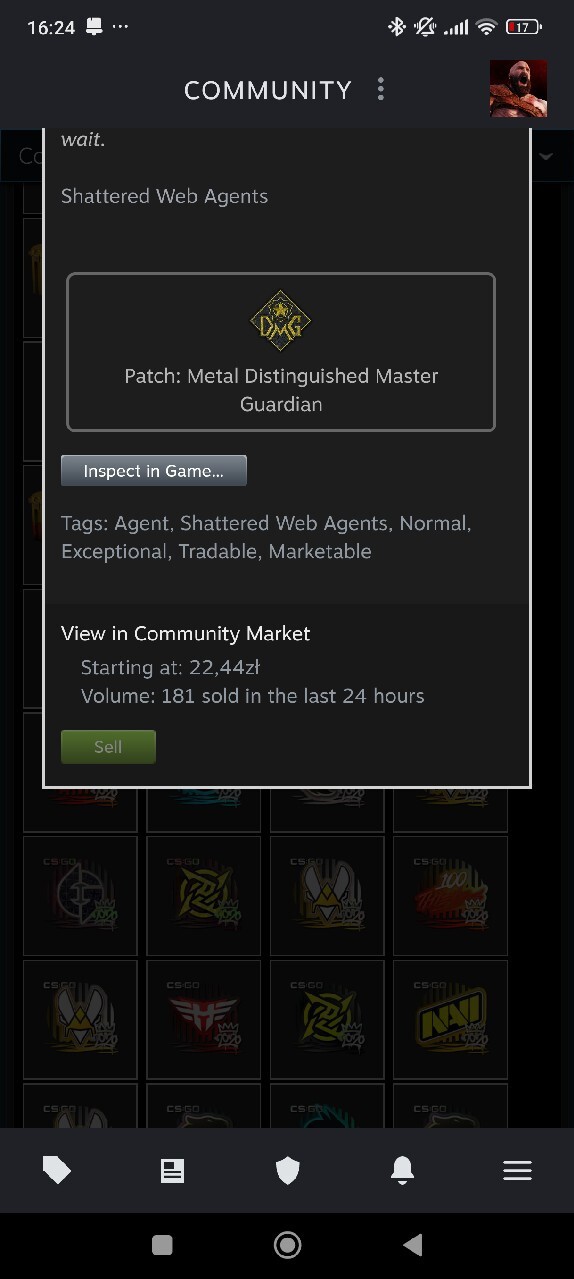Viewport: 574px width, 1279px height.
Task: Open the Steam store tag icon
Action: coord(57,1170)
